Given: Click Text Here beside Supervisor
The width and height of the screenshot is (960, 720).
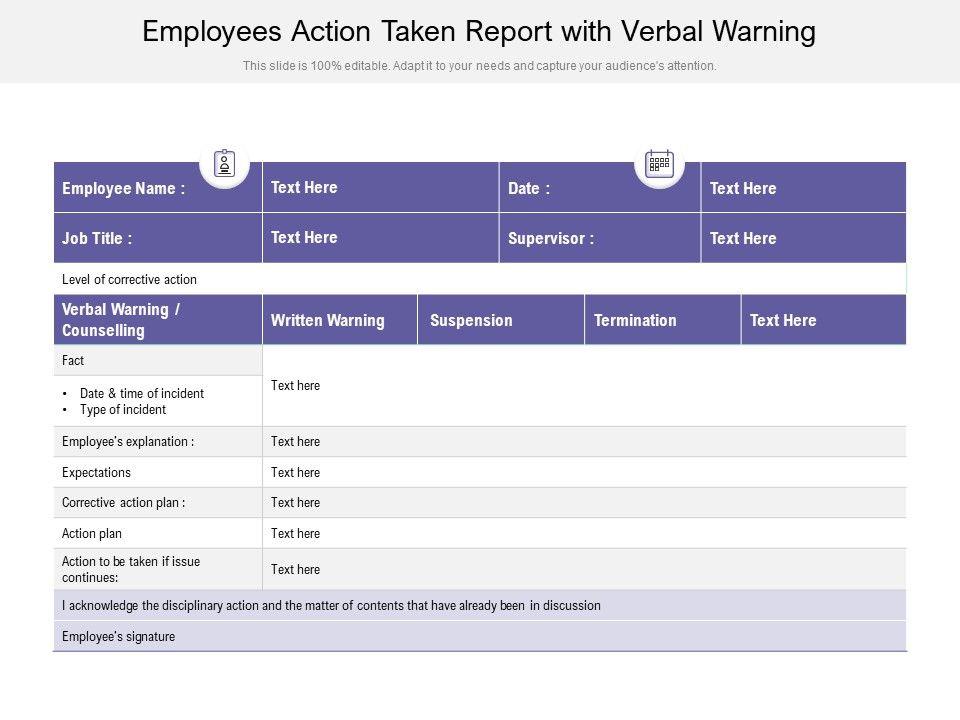Looking at the screenshot, I should 742,239.
